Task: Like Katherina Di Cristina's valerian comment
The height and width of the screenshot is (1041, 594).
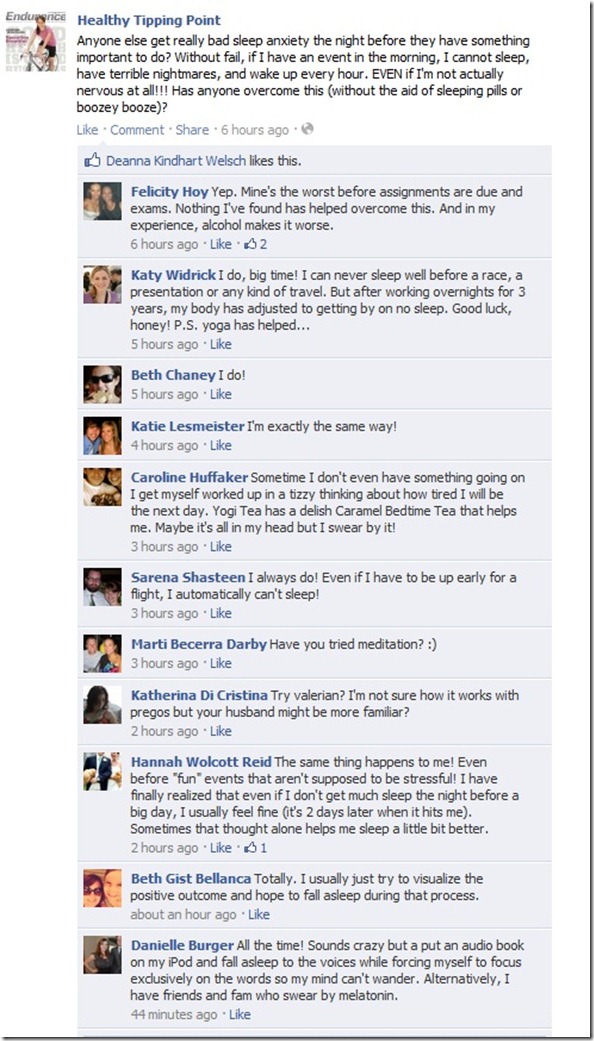Action: click(221, 731)
